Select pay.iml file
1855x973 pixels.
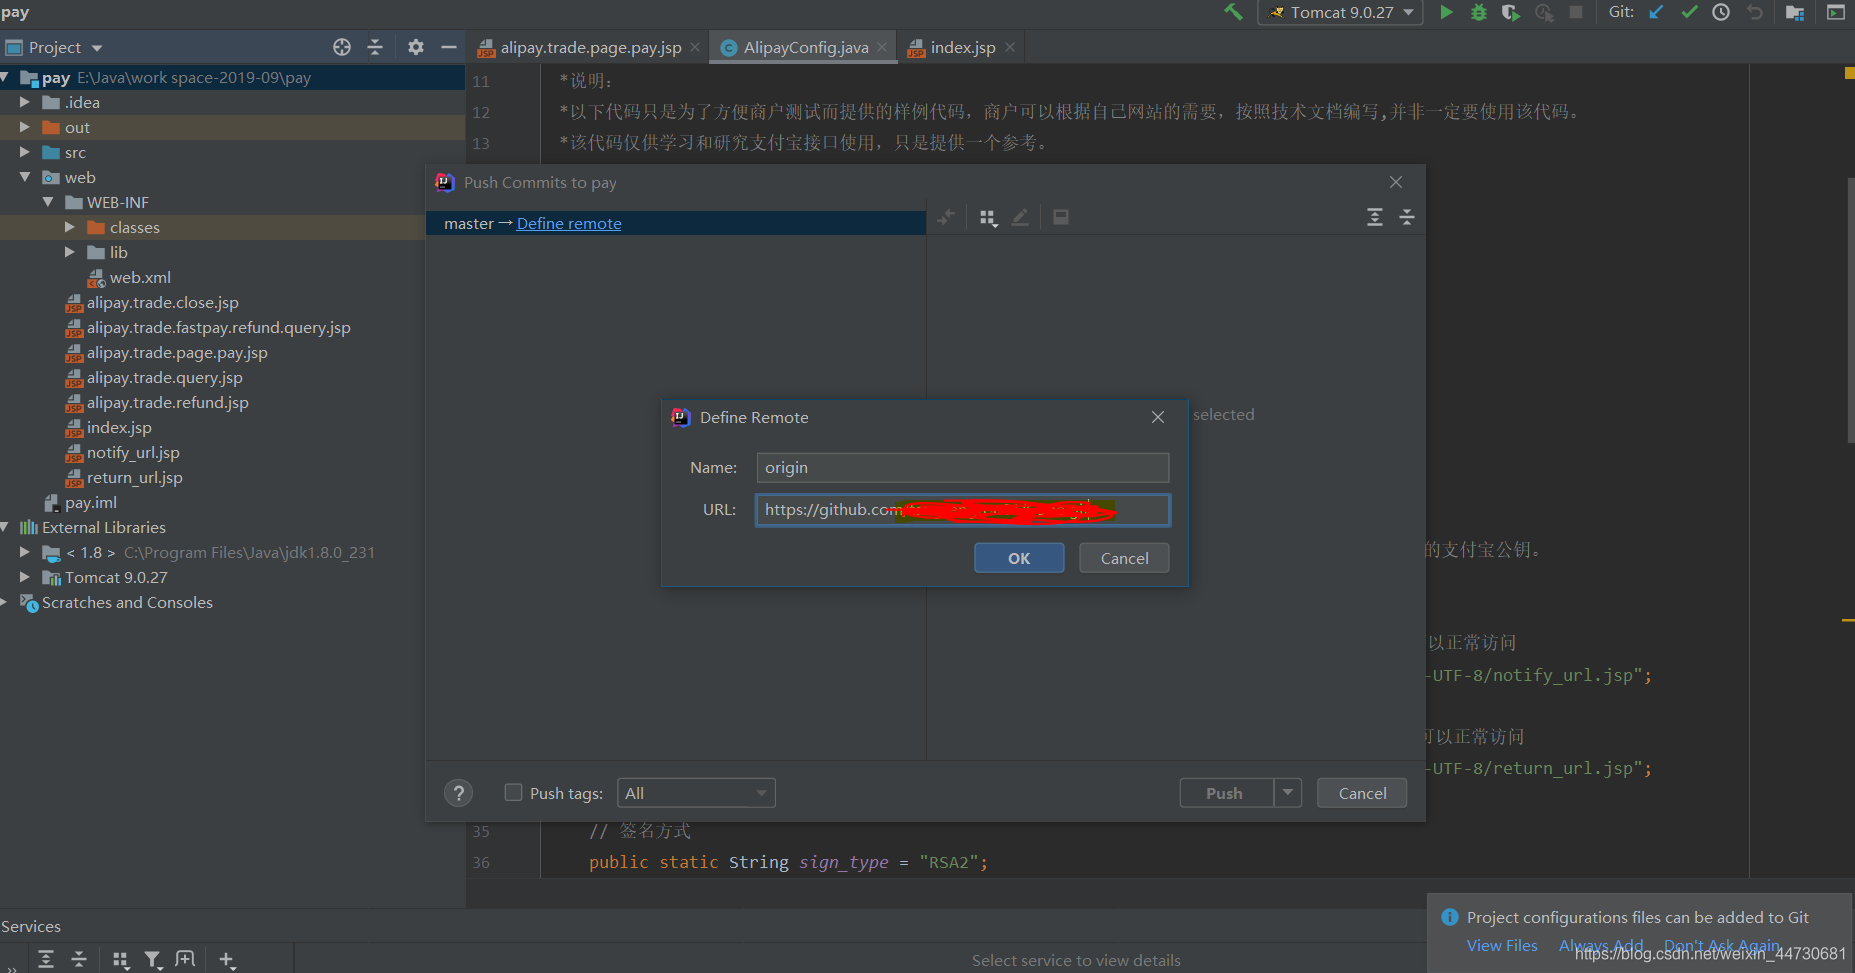(90, 502)
